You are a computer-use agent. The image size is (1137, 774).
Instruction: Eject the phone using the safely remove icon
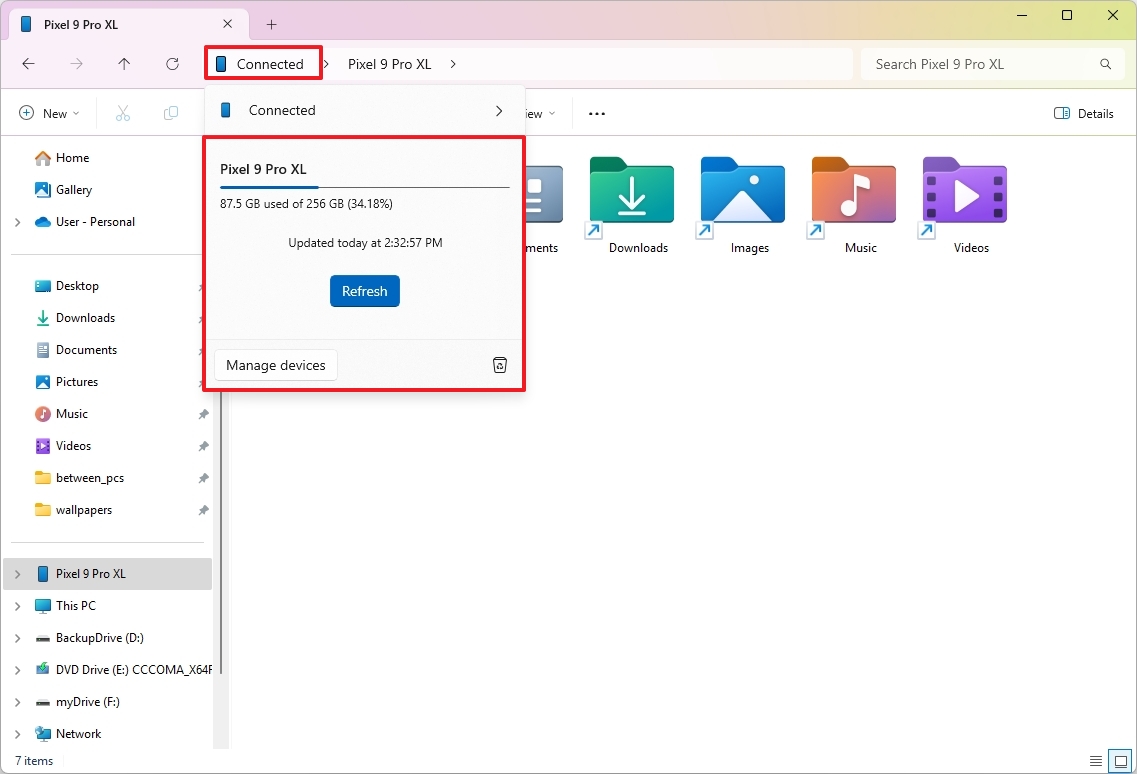click(500, 364)
